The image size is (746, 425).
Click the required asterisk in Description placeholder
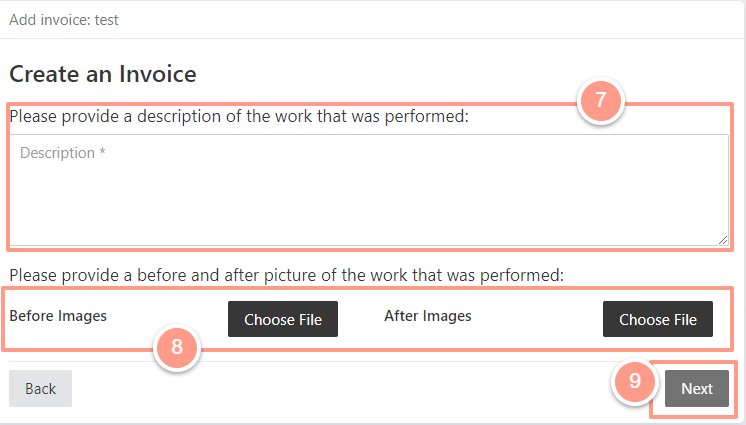102,152
